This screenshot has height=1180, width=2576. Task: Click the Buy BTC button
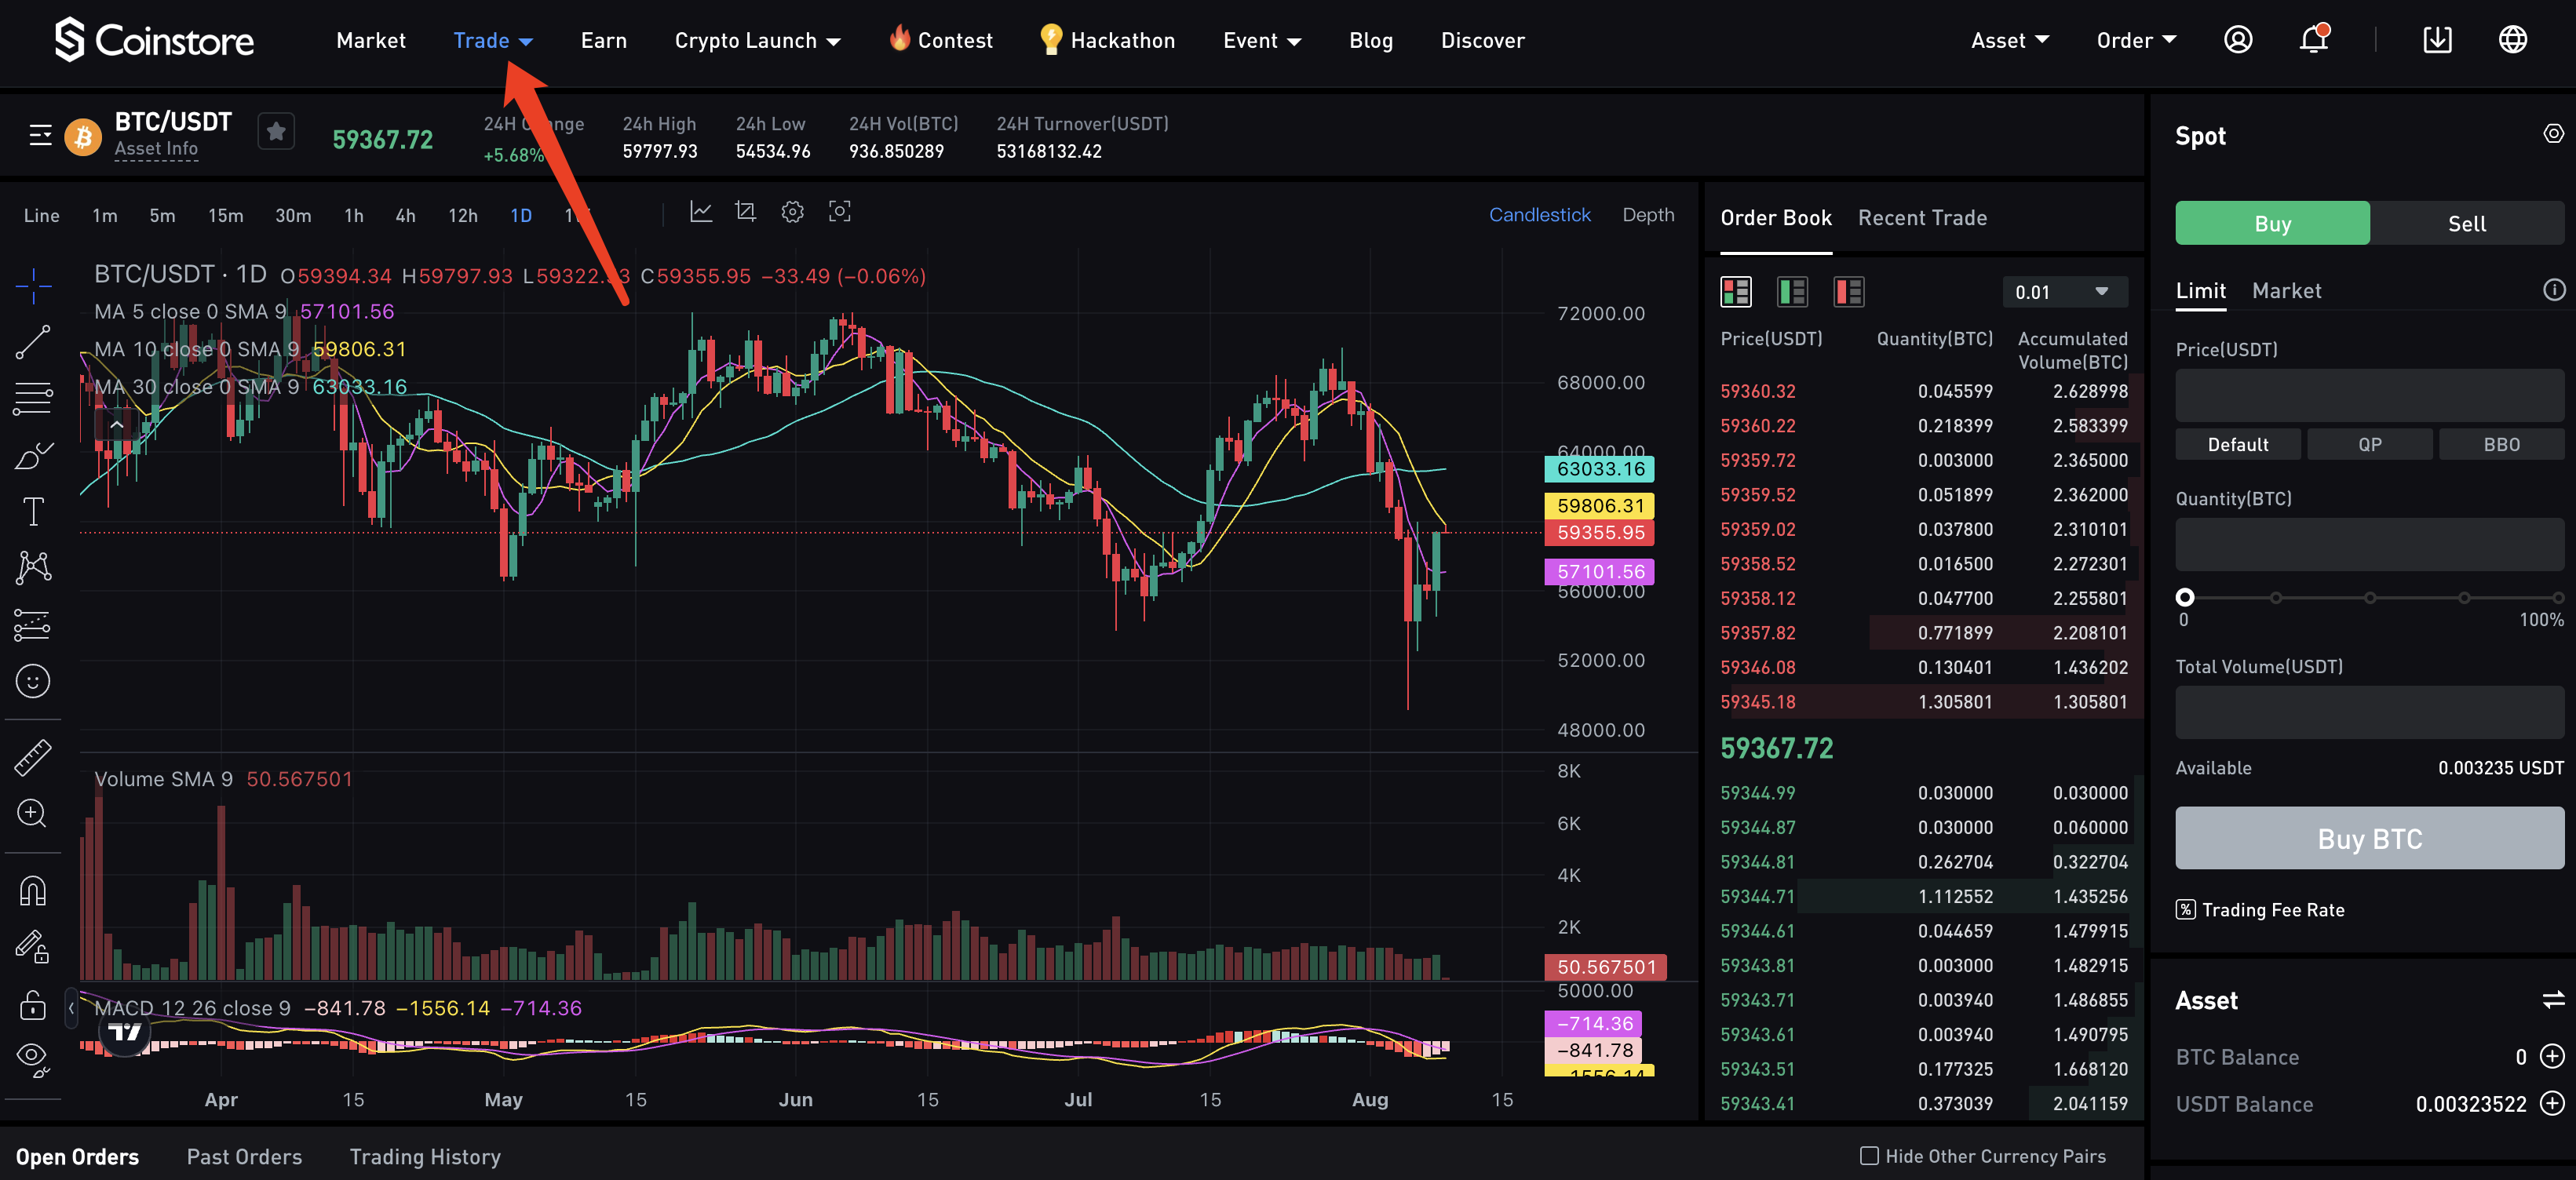(x=2370, y=838)
